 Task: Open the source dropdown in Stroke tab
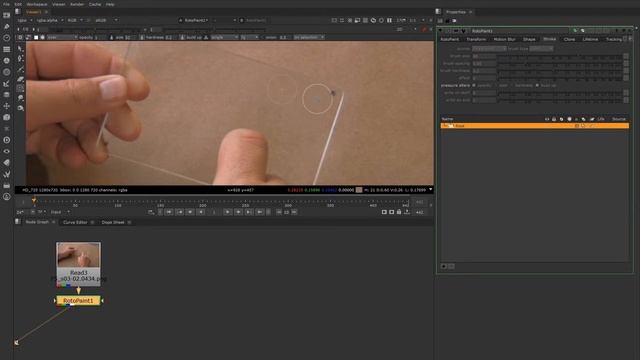pos(489,49)
